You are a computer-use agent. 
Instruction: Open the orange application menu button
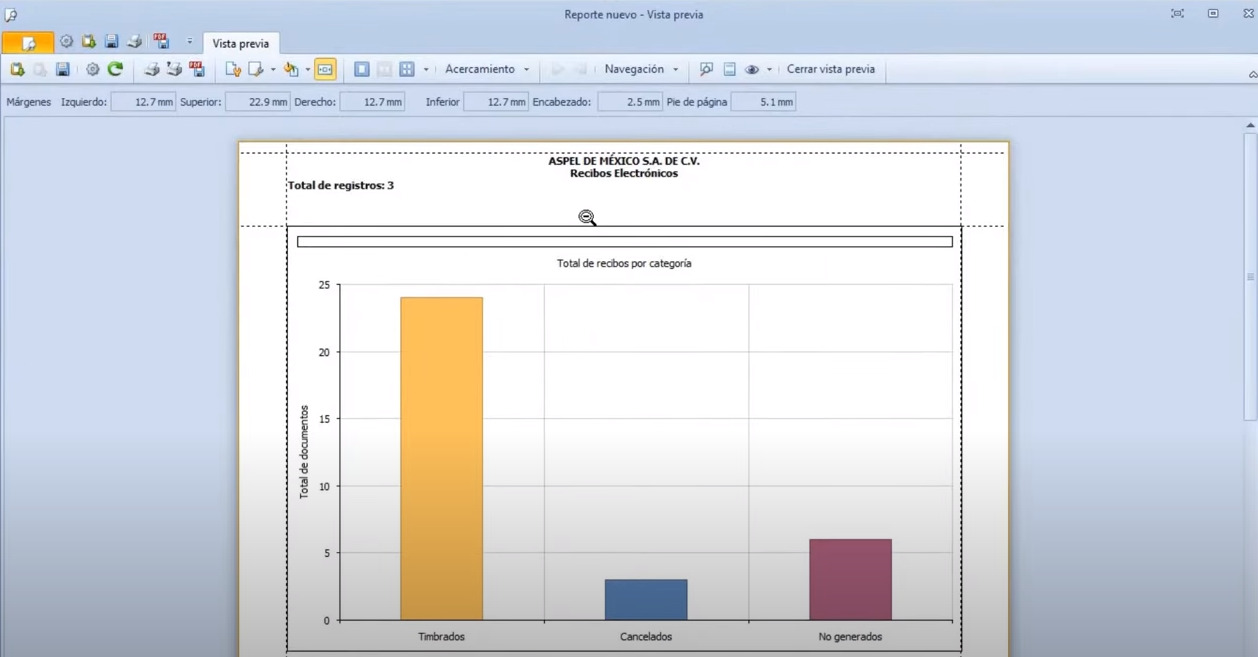27,43
